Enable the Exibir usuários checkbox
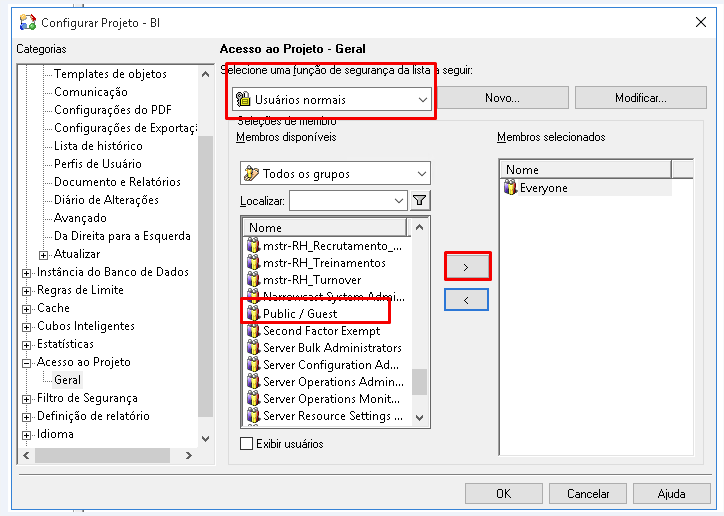This screenshot has width=724, height=516. [247, 444]
